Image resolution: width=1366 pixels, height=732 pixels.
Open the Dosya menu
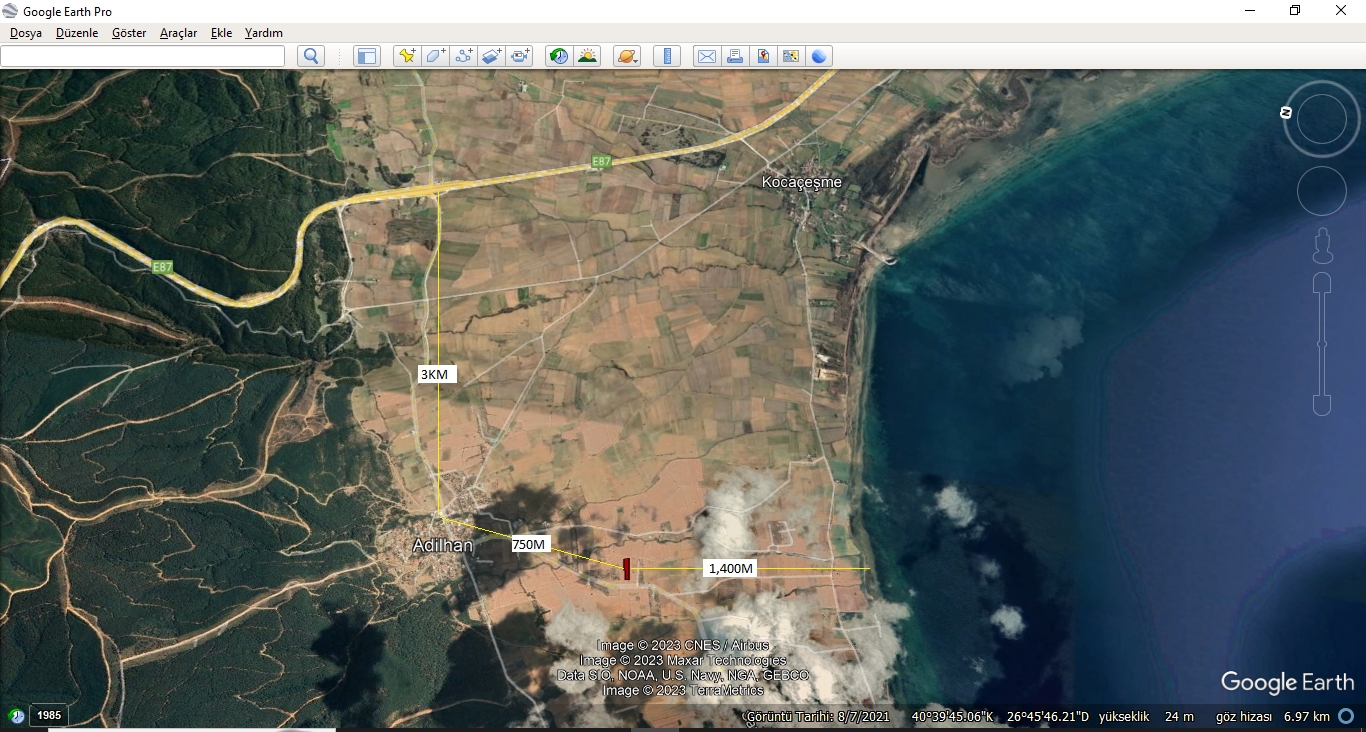point(26,33)
